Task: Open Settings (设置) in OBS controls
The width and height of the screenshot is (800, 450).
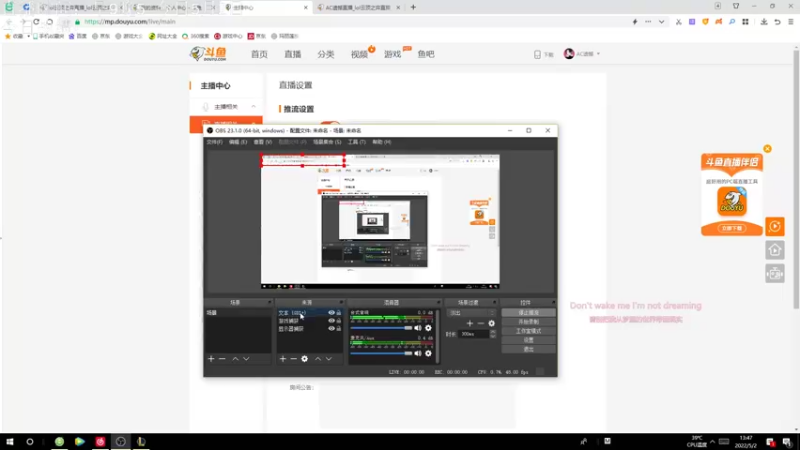Action: pyautogui.click(x=528, y=340)
